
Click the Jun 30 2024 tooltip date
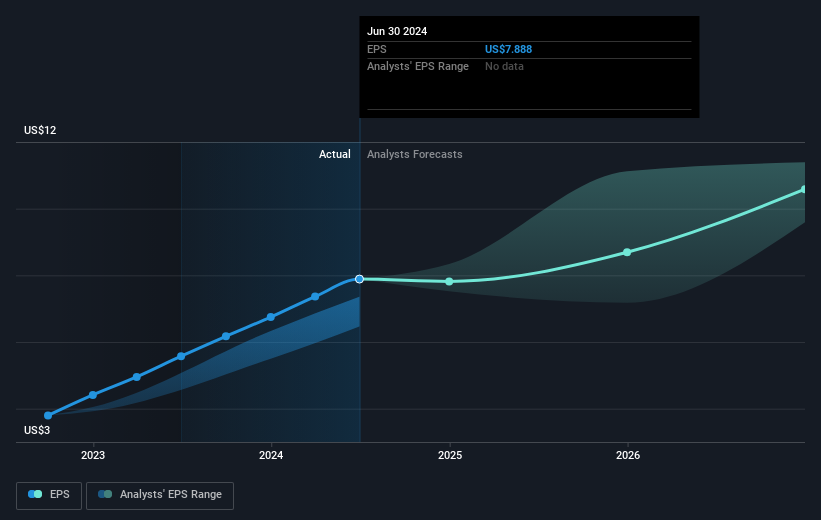click(397, 31)
